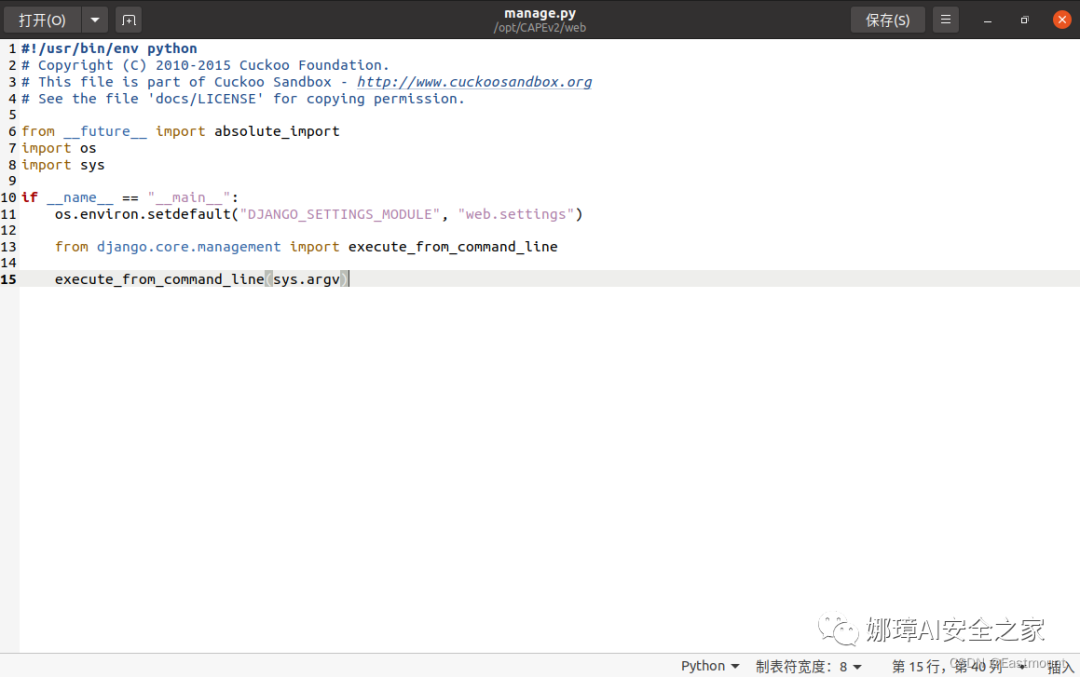Screen dimensions: 1080x677
Task: Click the '__main__' string on line 10
Action: click(x=189, y=198)
